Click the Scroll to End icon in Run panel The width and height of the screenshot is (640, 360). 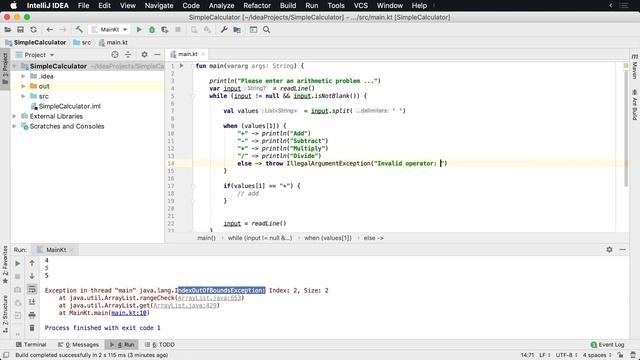(x=32, y=302)
